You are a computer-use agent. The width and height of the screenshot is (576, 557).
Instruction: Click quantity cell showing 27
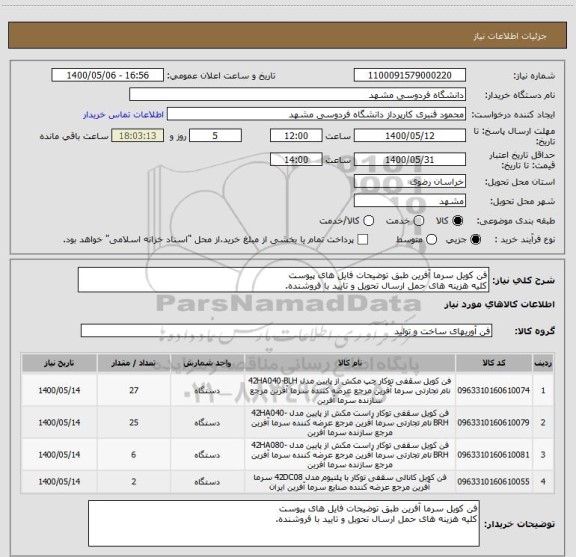134,390
